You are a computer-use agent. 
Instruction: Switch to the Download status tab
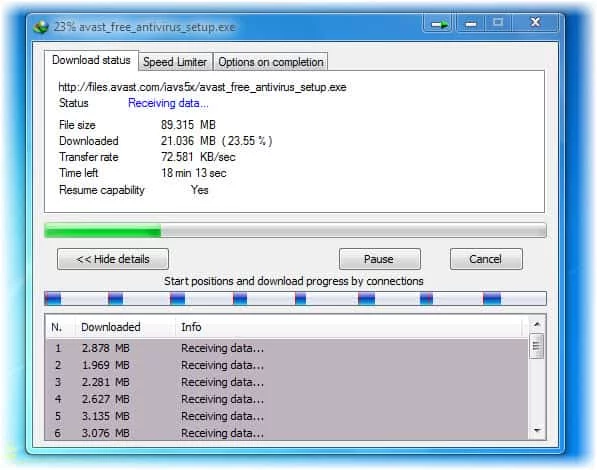point(91,60)
